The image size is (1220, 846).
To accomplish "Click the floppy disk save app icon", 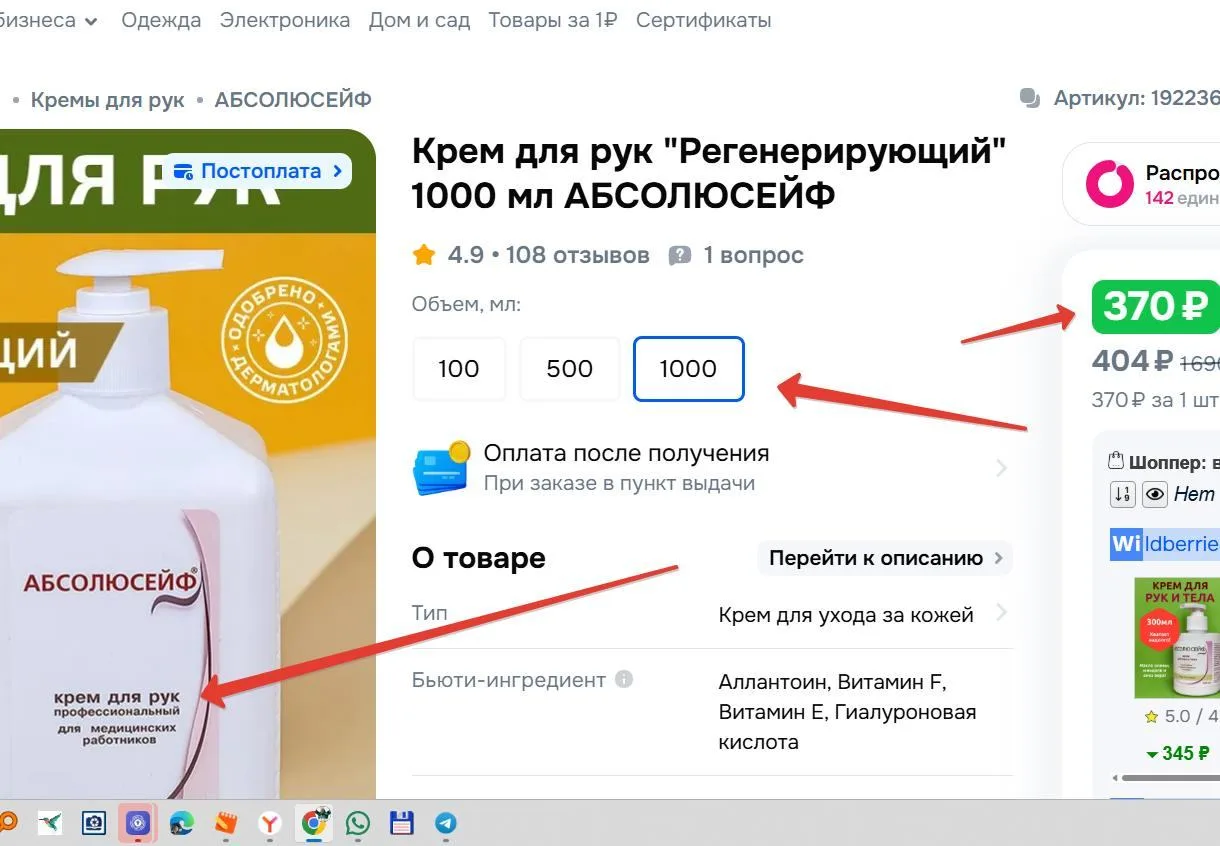I will click(x=402, y=823).
